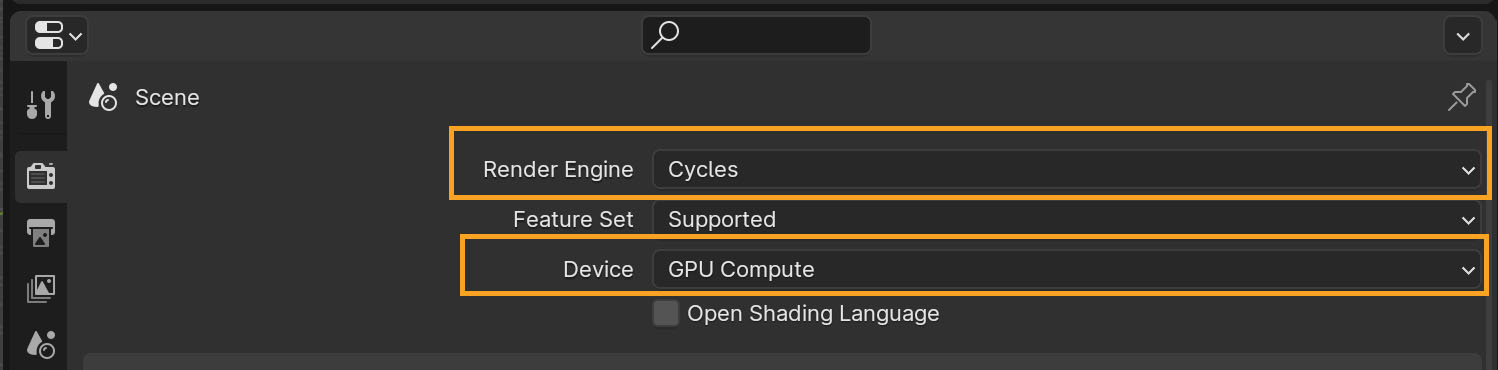Switch to the Render properties tab

pyautogui.click(x=41, y=176)
